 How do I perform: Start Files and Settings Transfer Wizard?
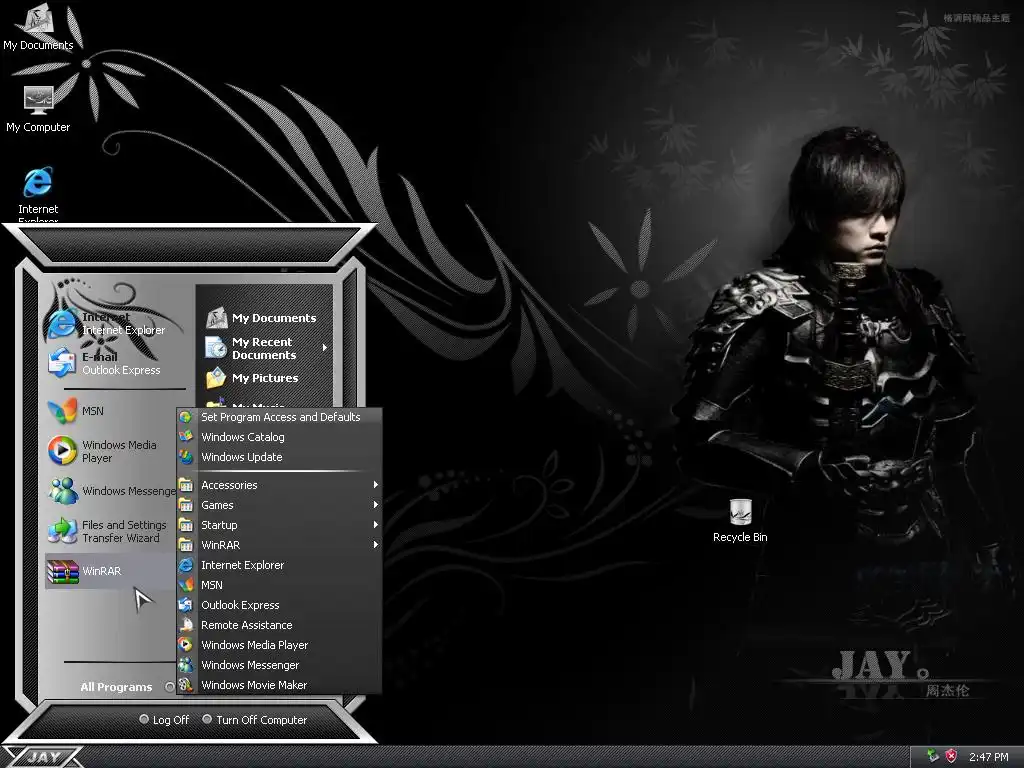click(x=108, y=531)
